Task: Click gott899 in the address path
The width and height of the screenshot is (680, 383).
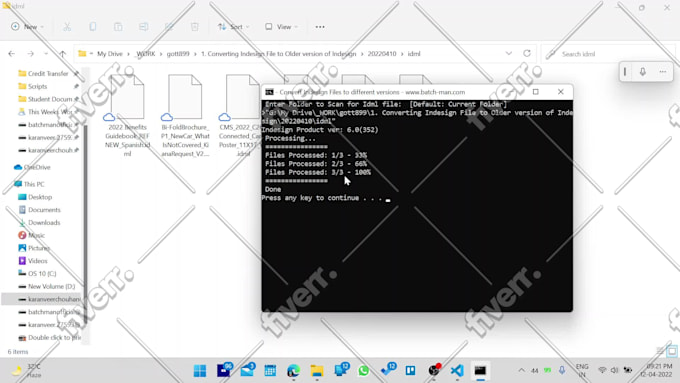Action: tap(178, 54)
